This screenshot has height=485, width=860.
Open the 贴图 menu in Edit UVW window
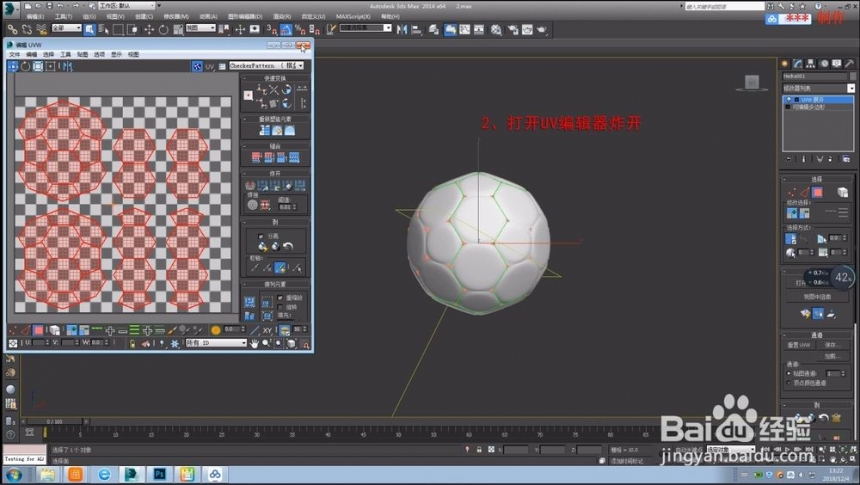83,54
